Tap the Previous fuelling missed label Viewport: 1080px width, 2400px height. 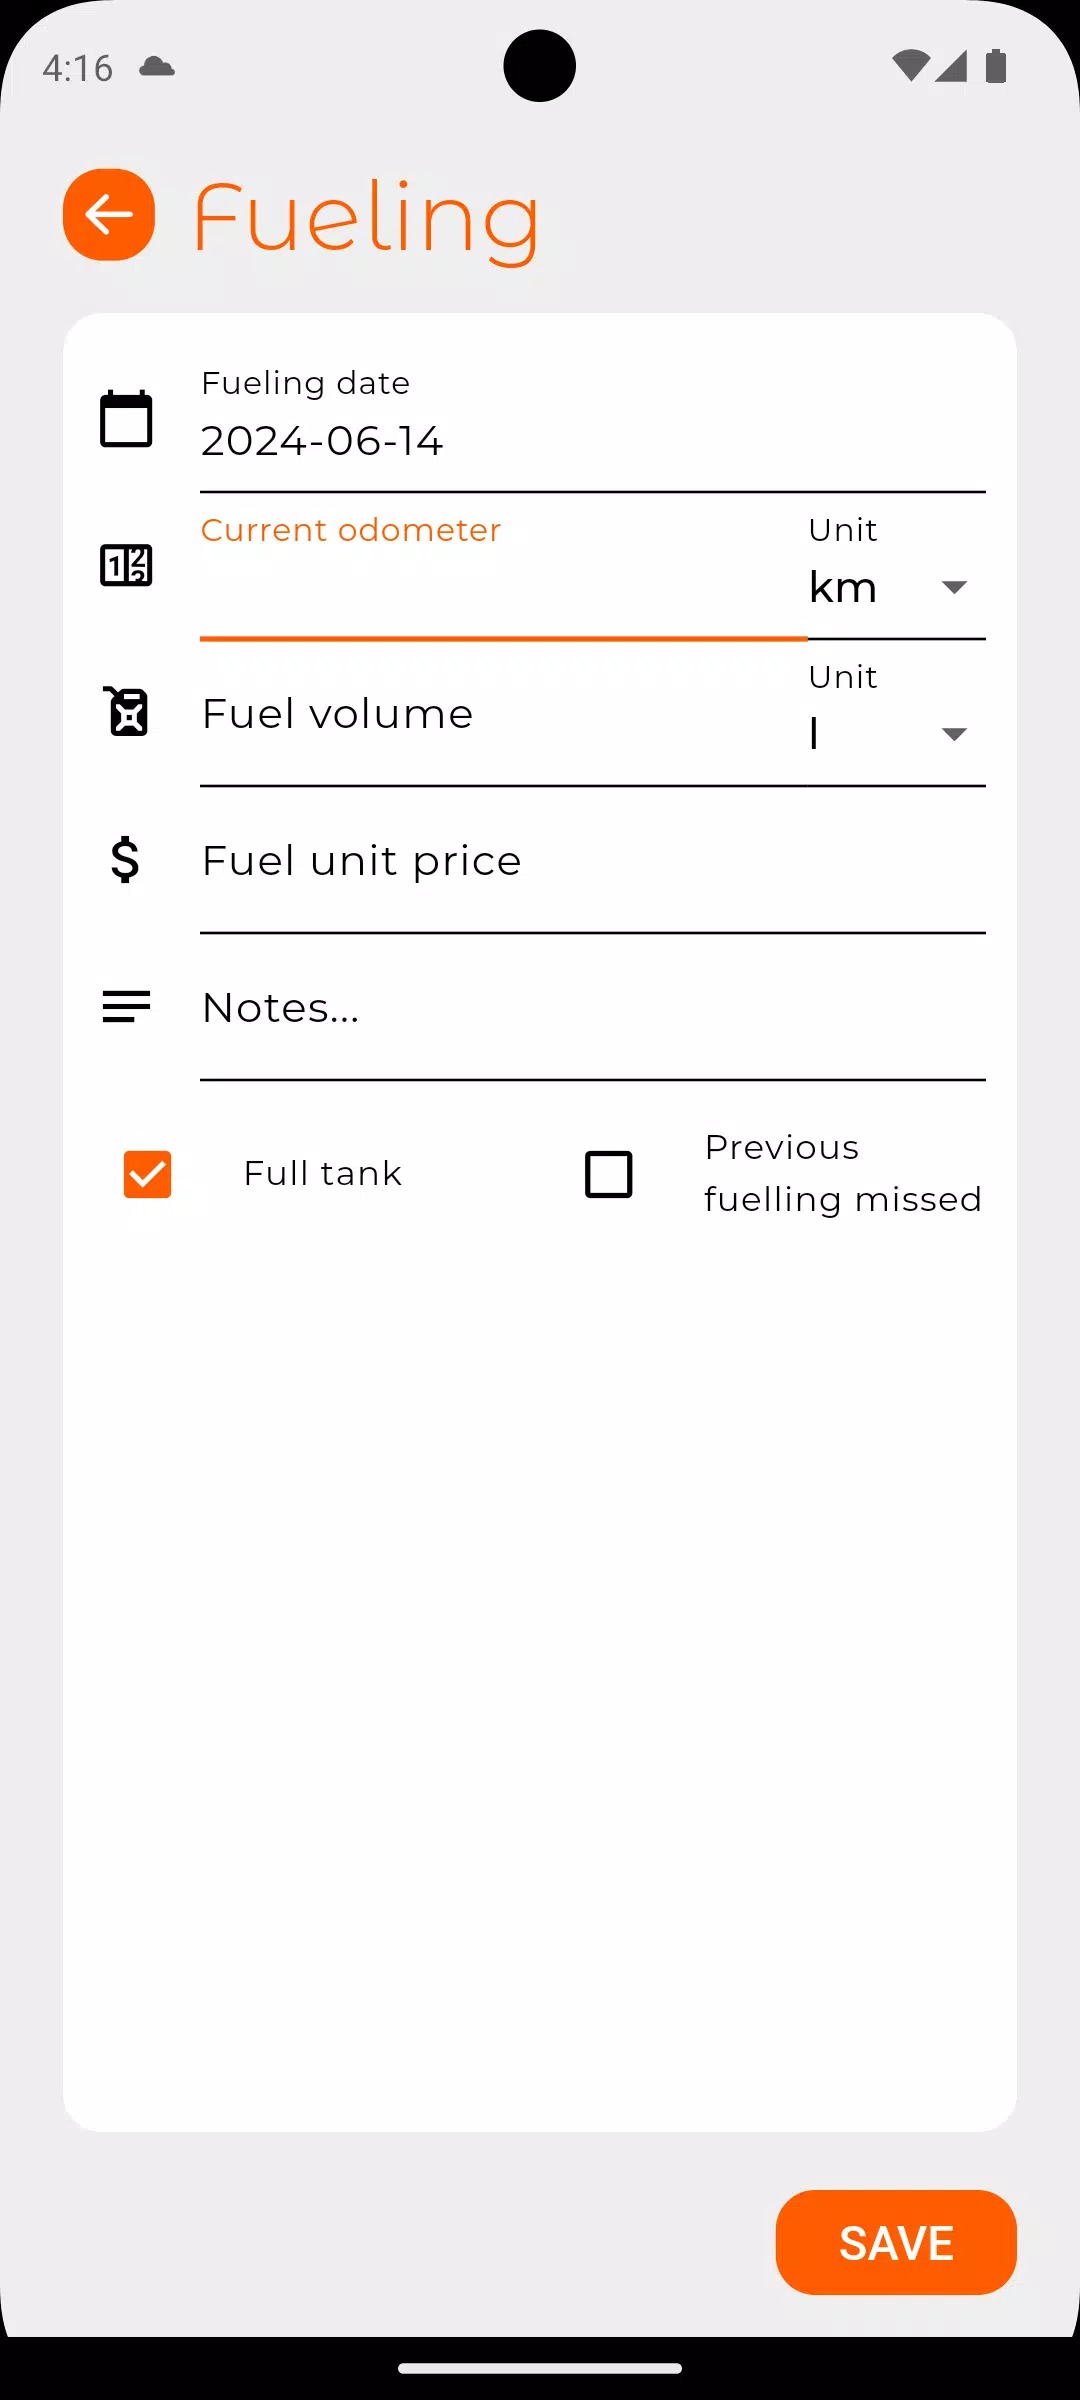842,1173
